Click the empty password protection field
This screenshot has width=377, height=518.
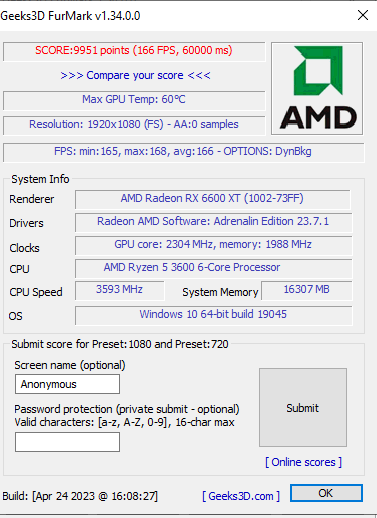67,442
